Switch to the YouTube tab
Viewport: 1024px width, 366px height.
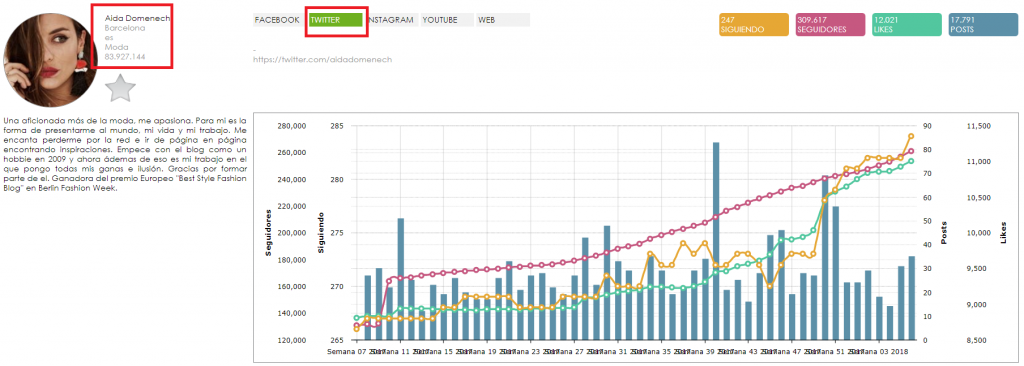[x=447, y=20]
